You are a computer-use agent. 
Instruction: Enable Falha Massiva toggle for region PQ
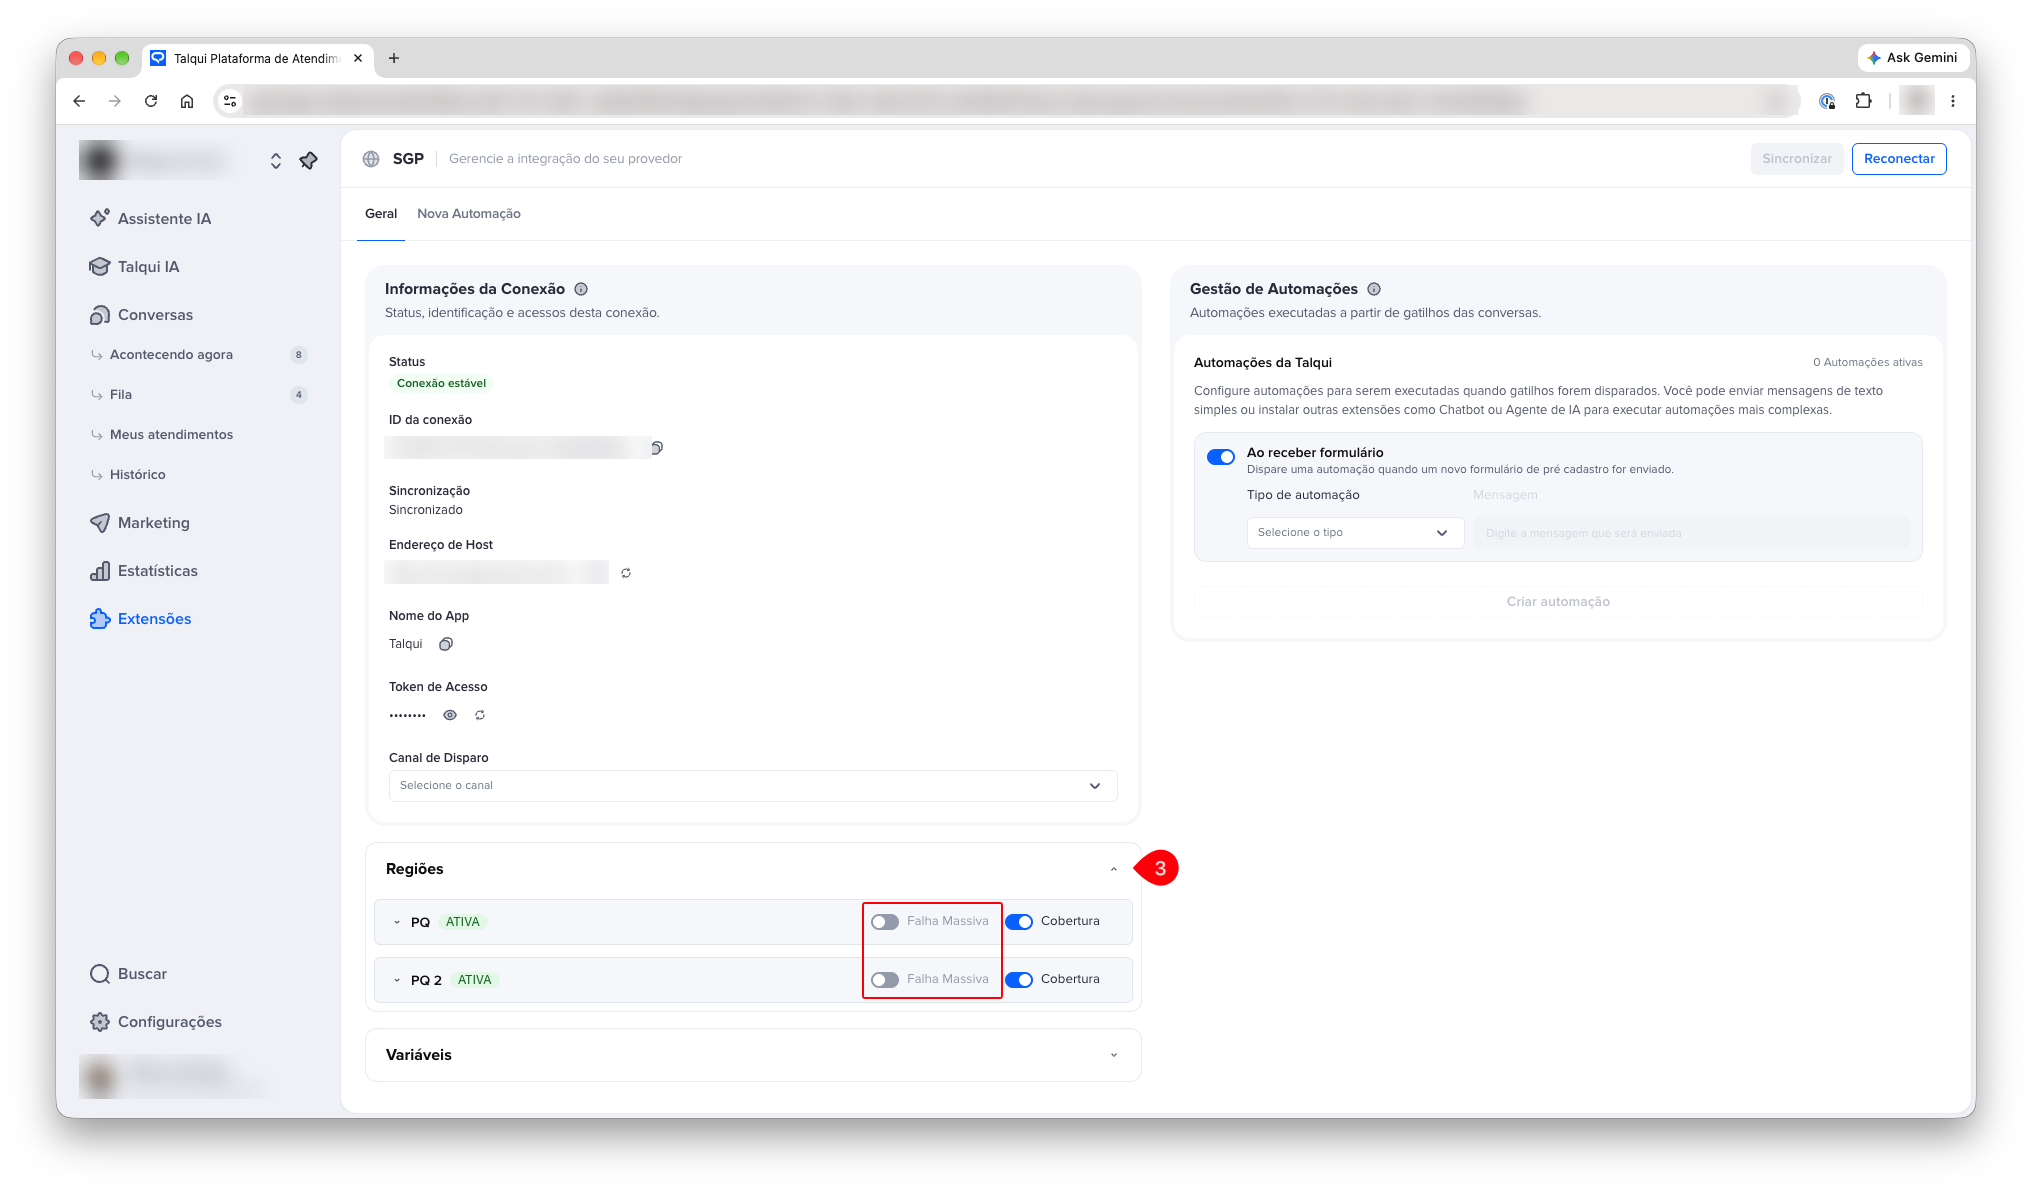tap(885, 922)
